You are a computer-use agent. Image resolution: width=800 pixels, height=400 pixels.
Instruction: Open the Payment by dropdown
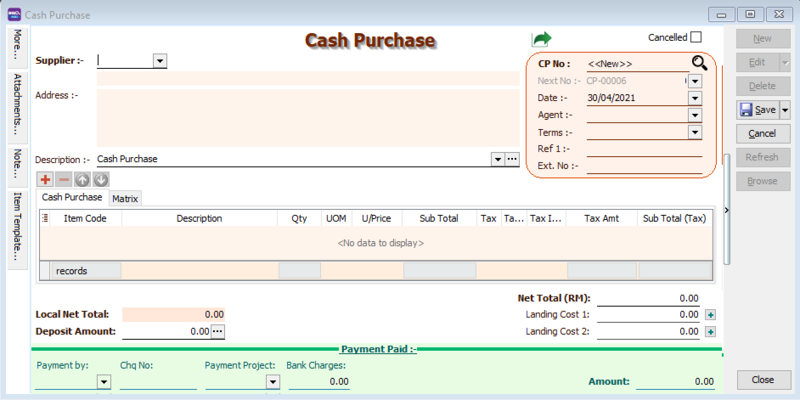point(103,382)
